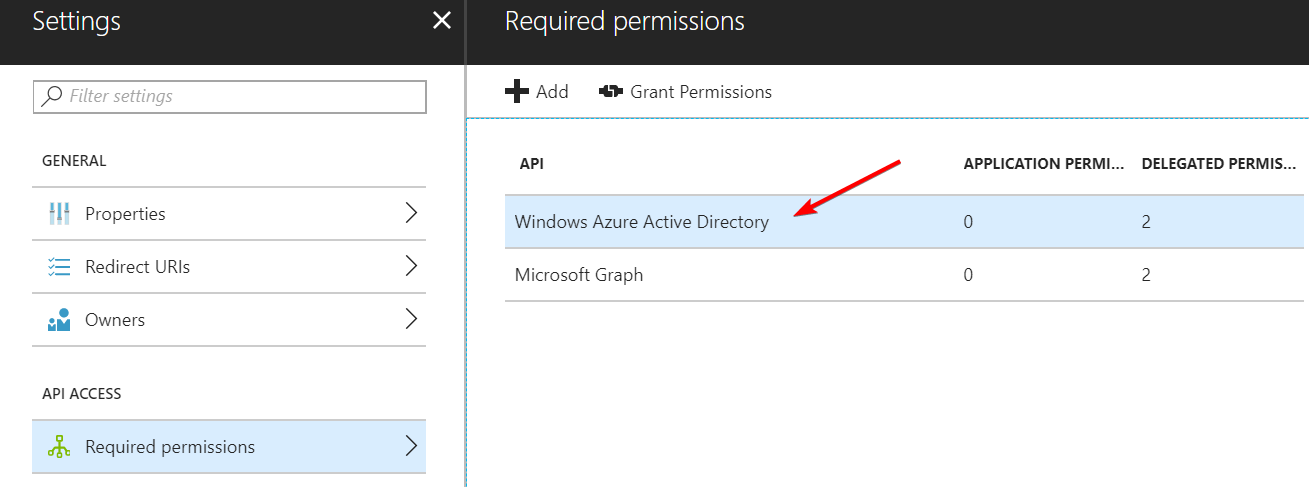Click the Properties sliders icon

[58, 213]
